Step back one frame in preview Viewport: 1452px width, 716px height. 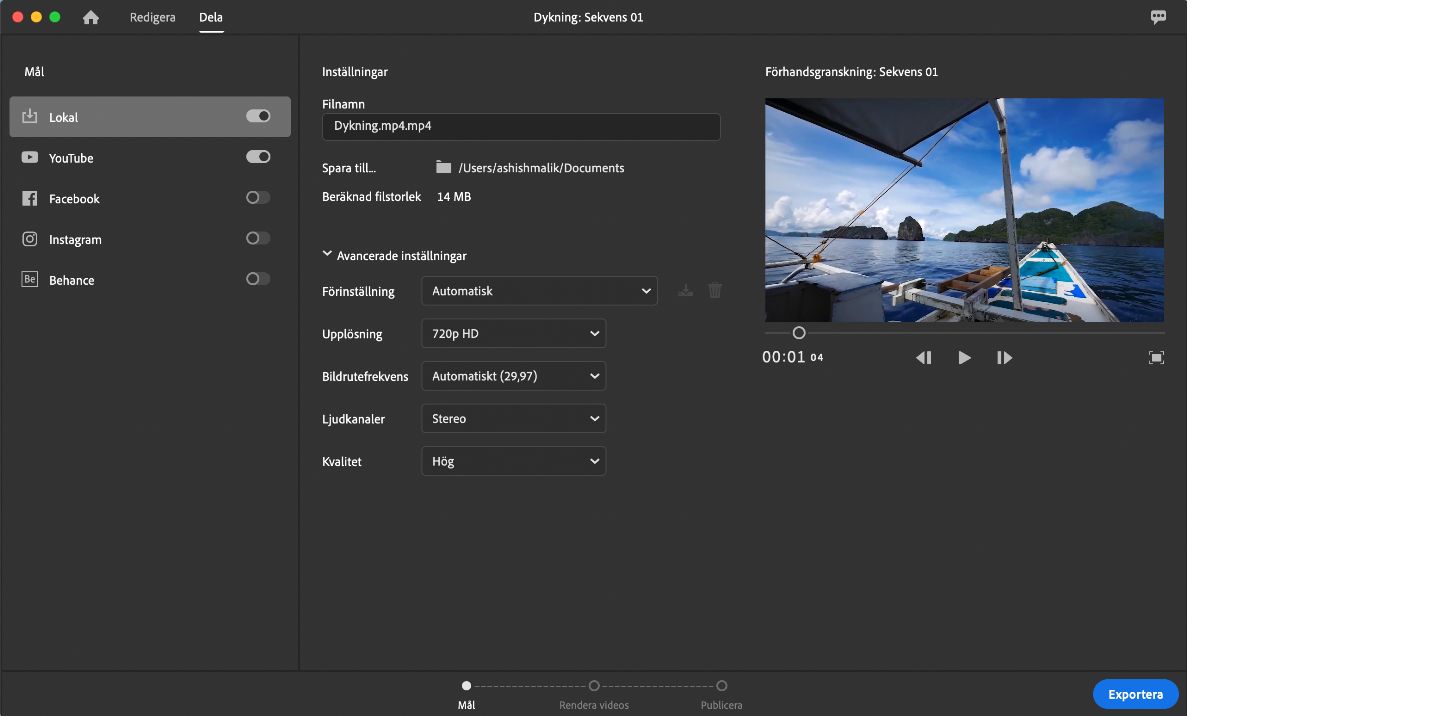pyautogui.click(x=923, y=358)
